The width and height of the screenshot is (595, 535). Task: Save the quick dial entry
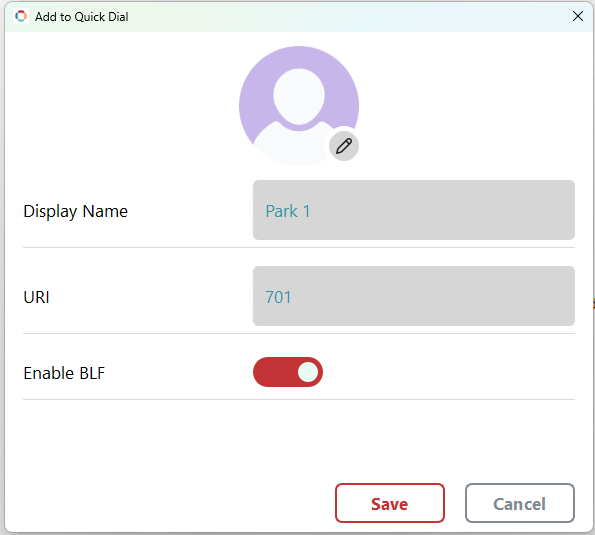[x=390, y=503]
